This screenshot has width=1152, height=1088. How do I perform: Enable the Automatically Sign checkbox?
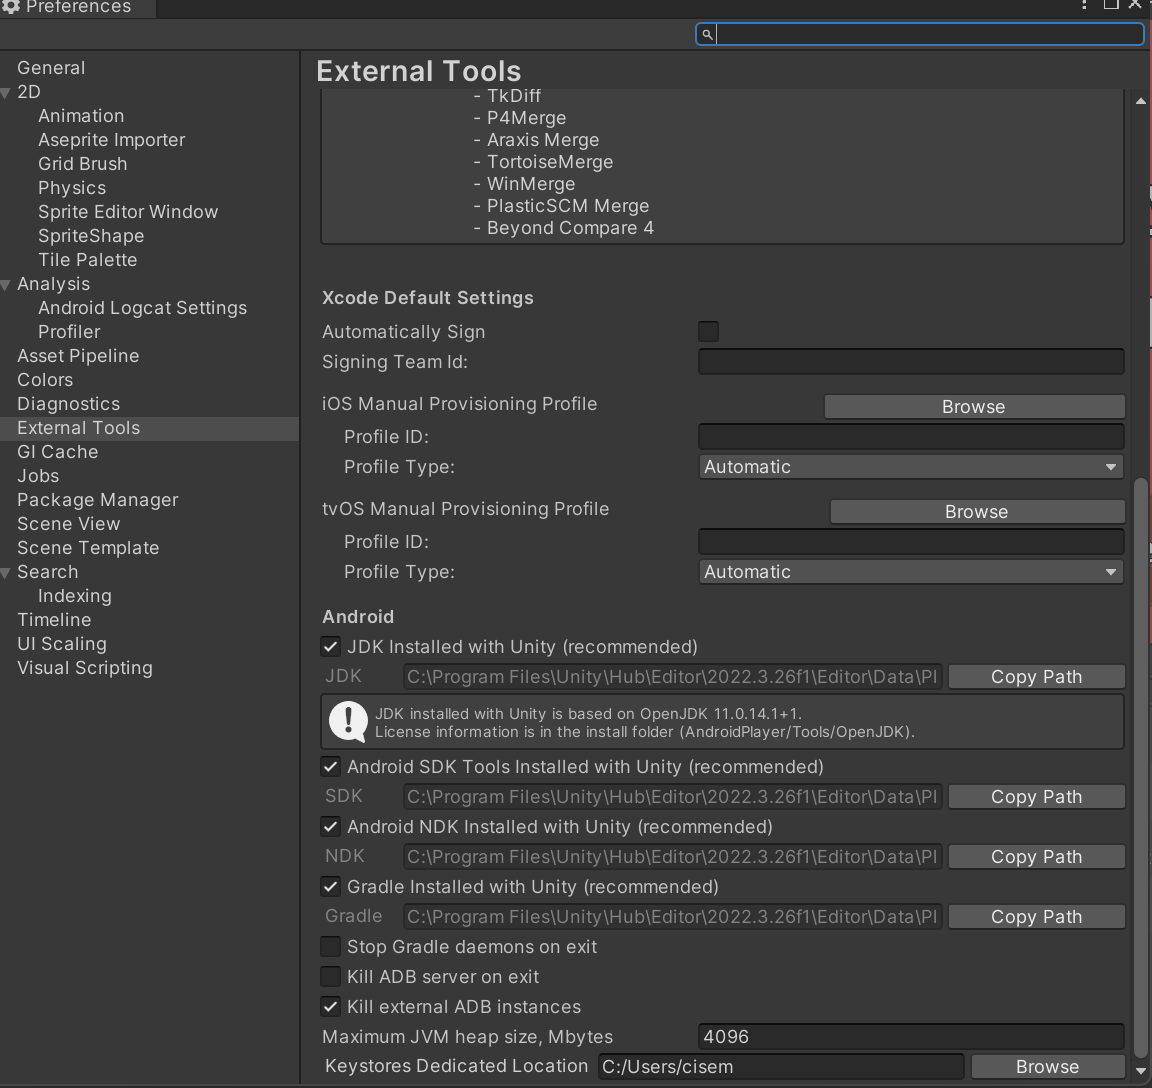click(708, 331)
